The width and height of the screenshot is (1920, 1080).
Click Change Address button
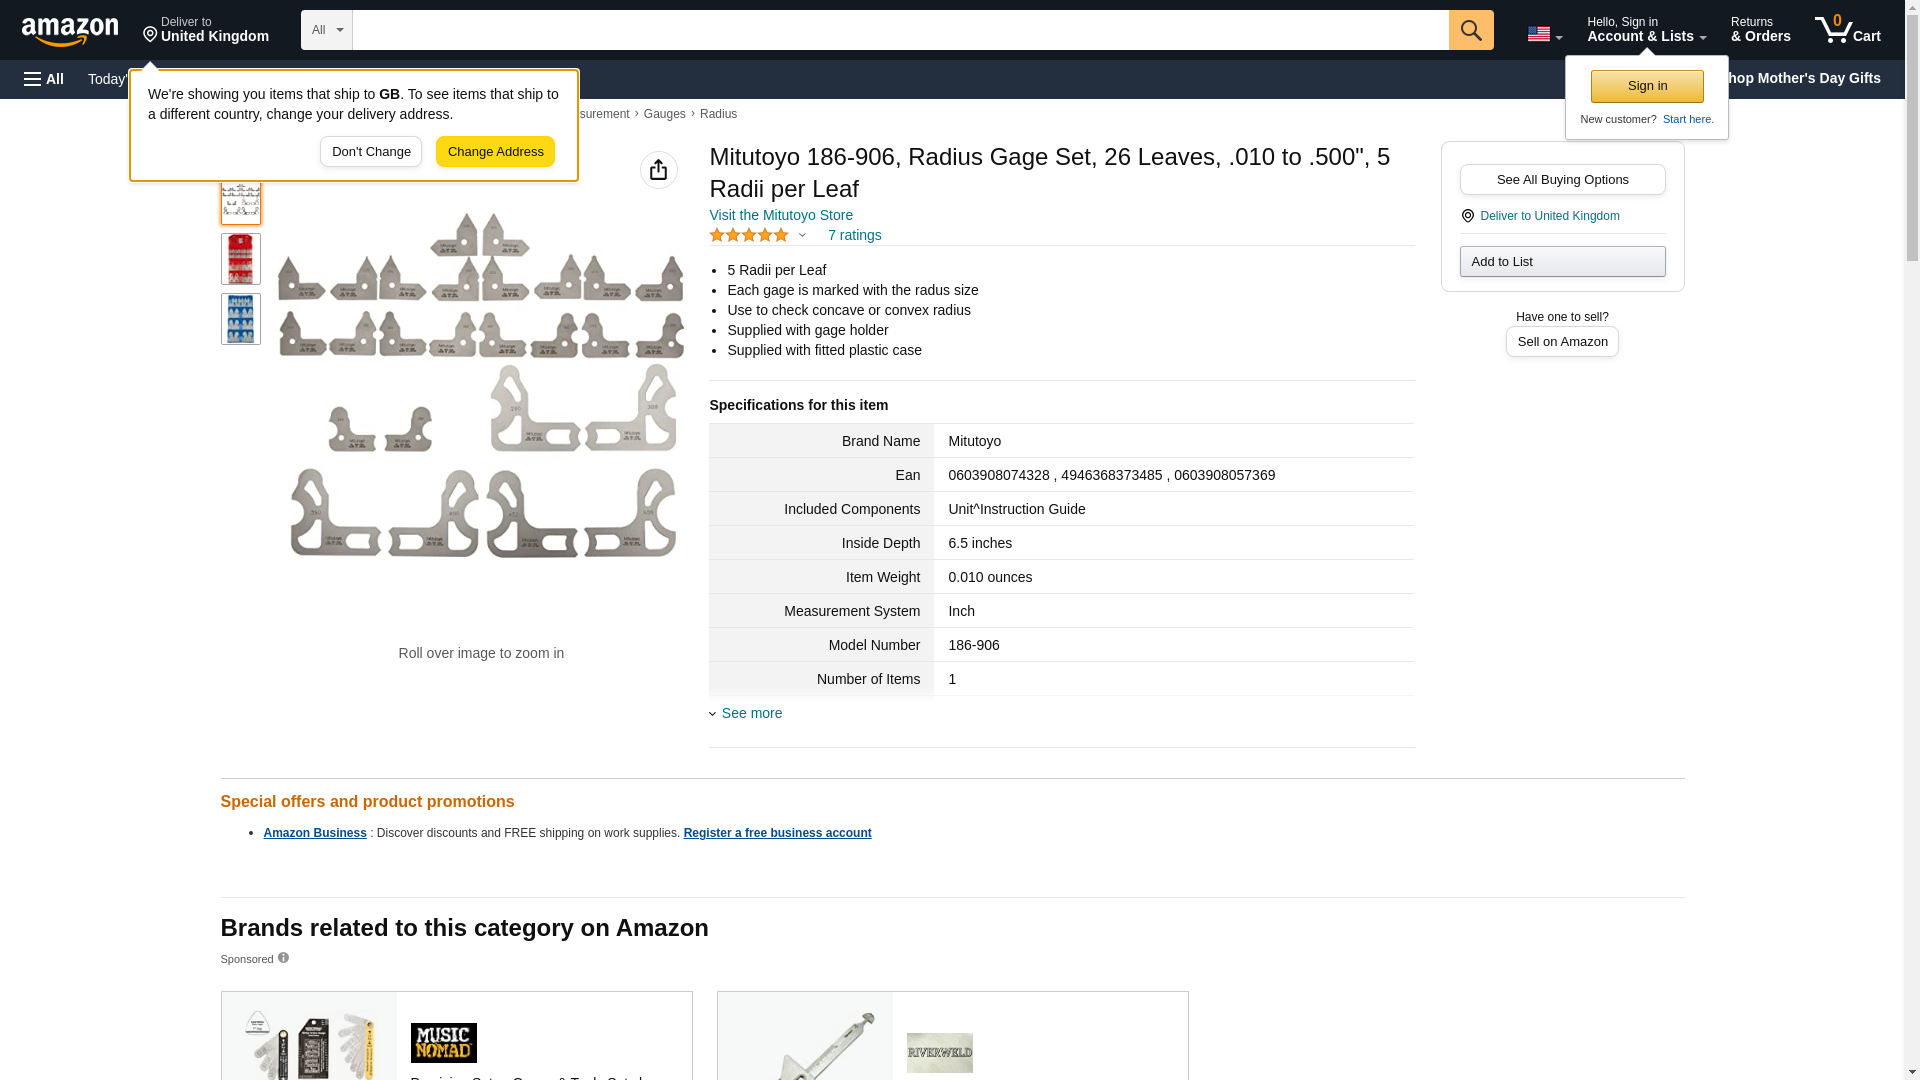pyautogui.click(x=495, y=152)
